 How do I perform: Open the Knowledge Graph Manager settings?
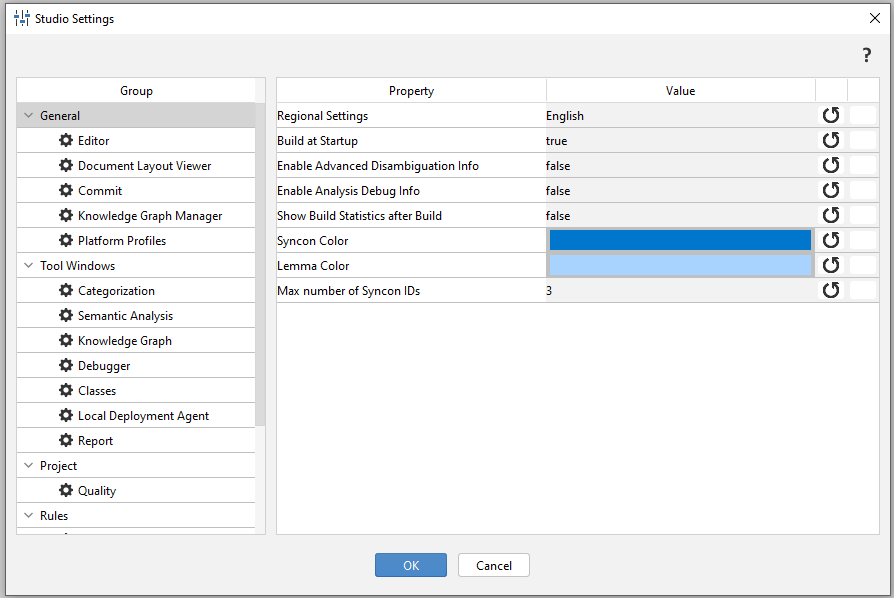(150, 216)
